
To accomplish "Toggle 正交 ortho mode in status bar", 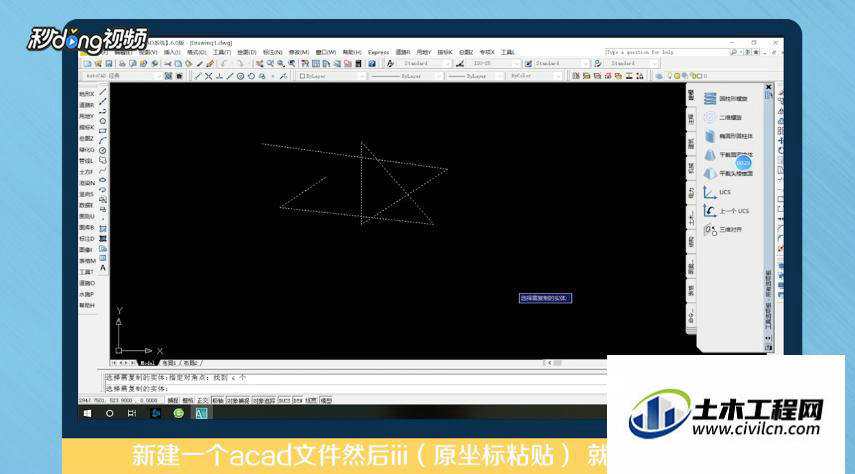I will click(202, 400).
